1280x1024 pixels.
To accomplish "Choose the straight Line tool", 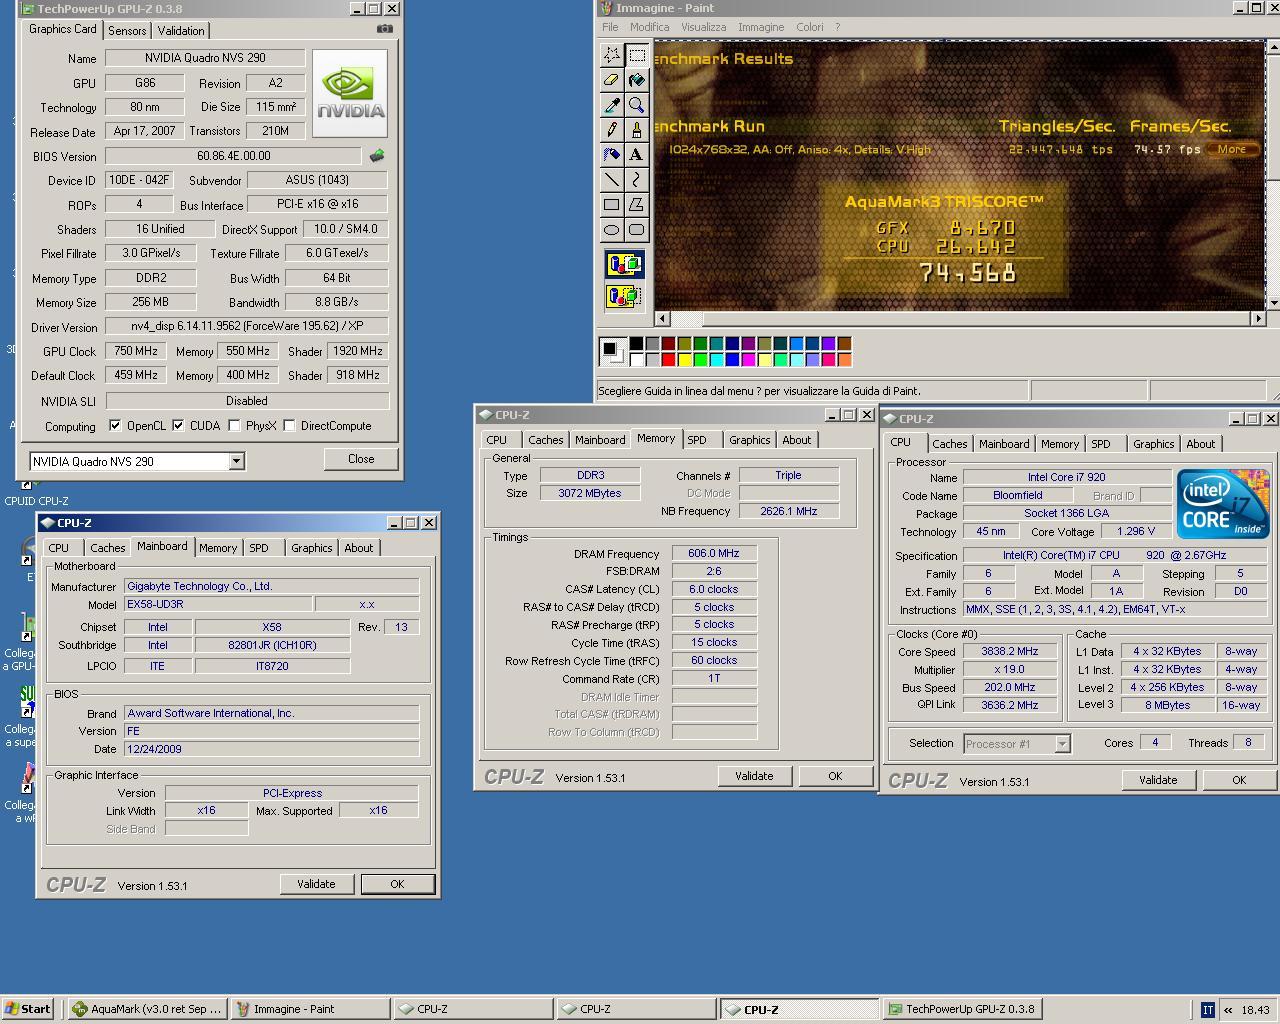I will [x=612, y=180].
